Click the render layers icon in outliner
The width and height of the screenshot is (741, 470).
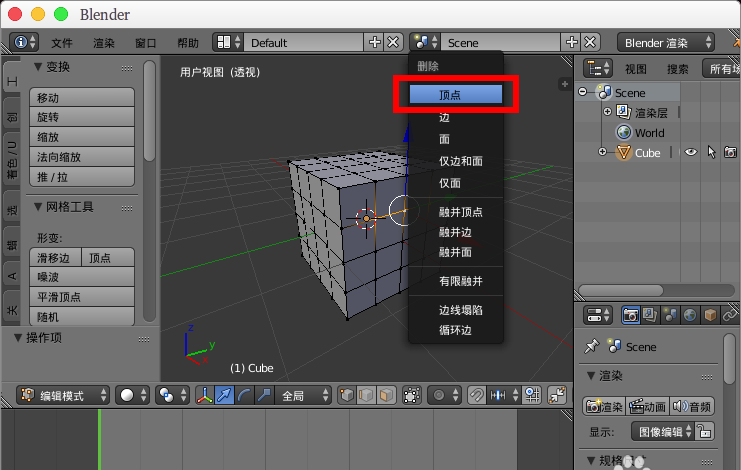624,112
